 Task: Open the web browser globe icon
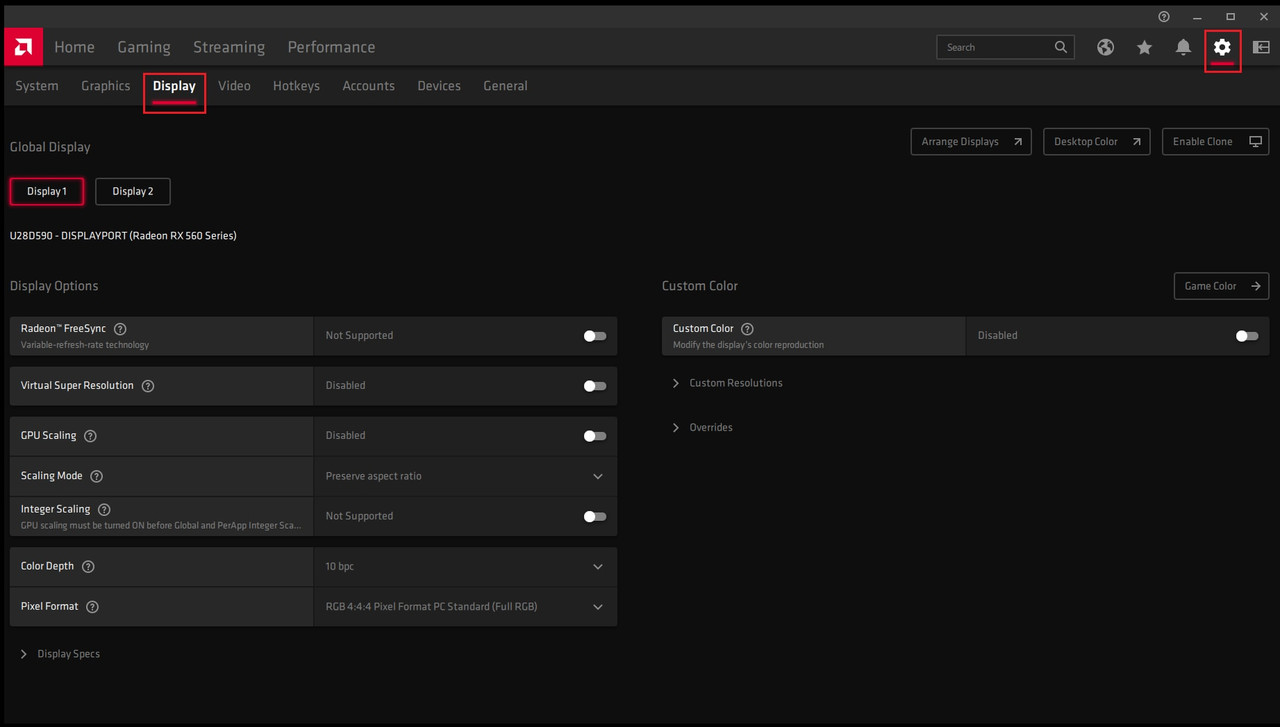pyautogui.click(x=1105, y=47)
